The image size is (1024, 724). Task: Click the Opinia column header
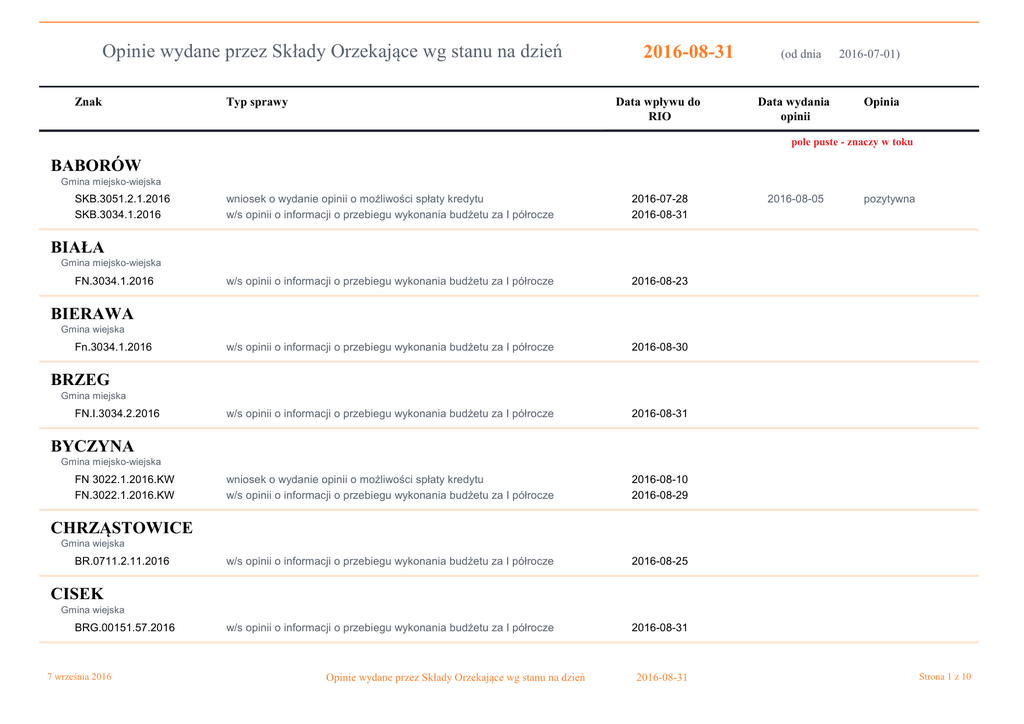click(881, 102)
